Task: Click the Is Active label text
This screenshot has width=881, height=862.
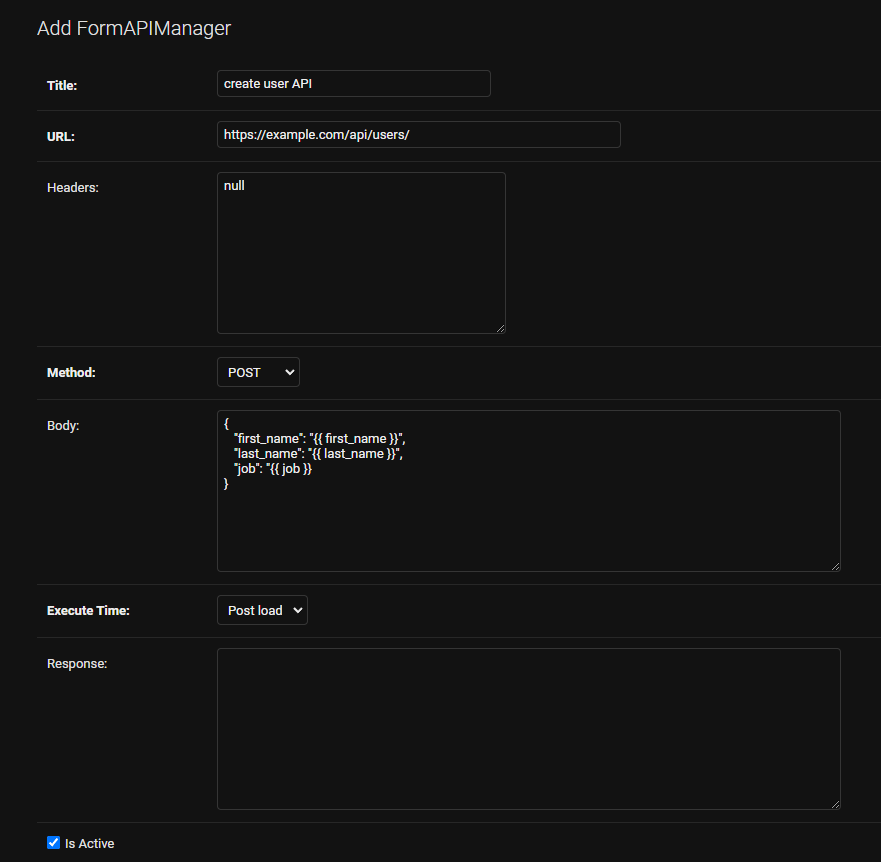Action: tap(89, 843)
